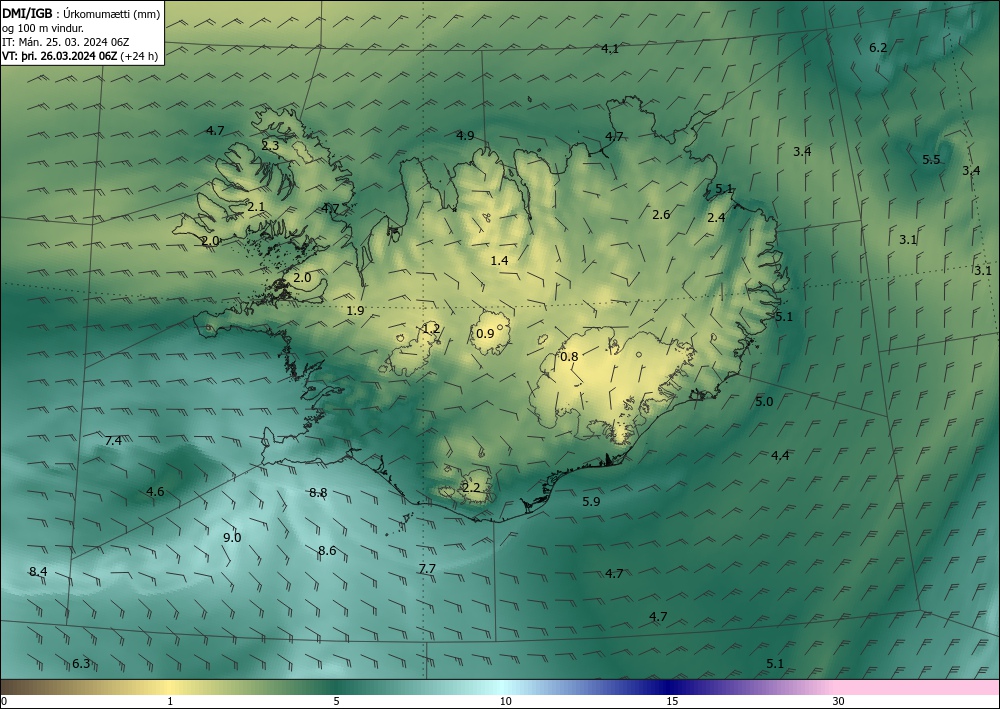This screenshot has width=1000, height=709.
Task: Click the '1' label on the color scale
Action: click(x=170, y=701)
